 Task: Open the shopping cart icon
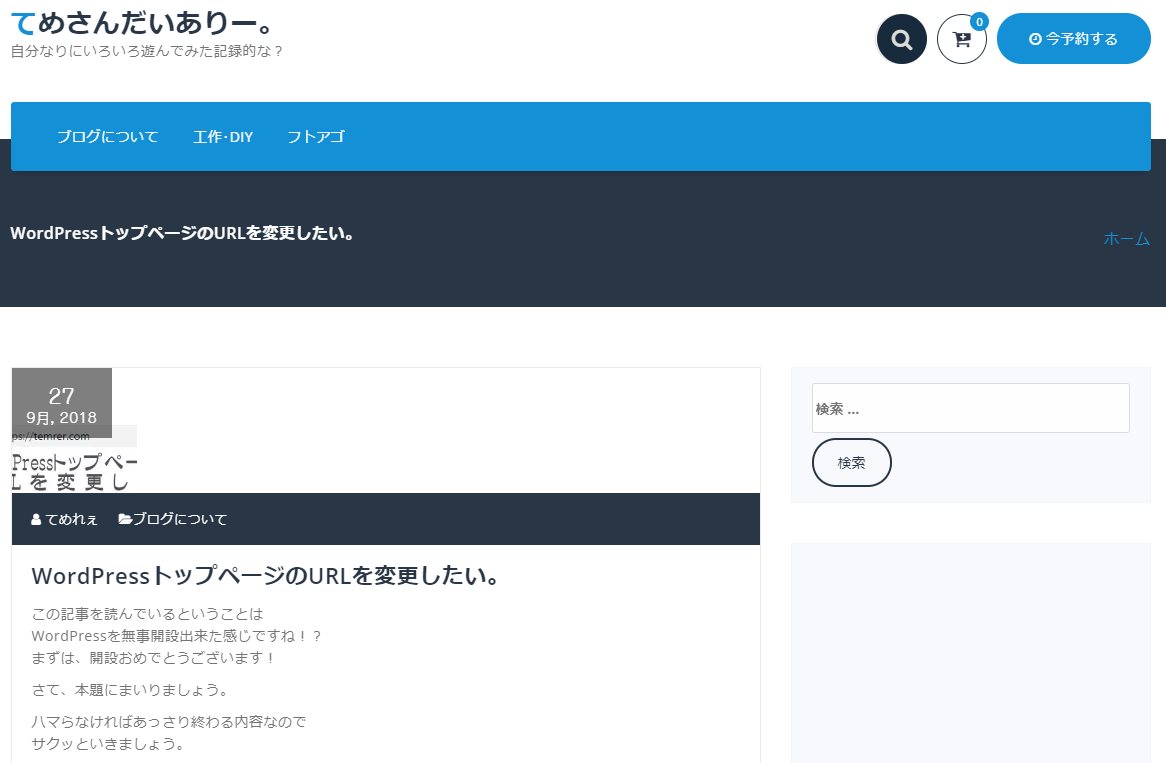(962, 39)
